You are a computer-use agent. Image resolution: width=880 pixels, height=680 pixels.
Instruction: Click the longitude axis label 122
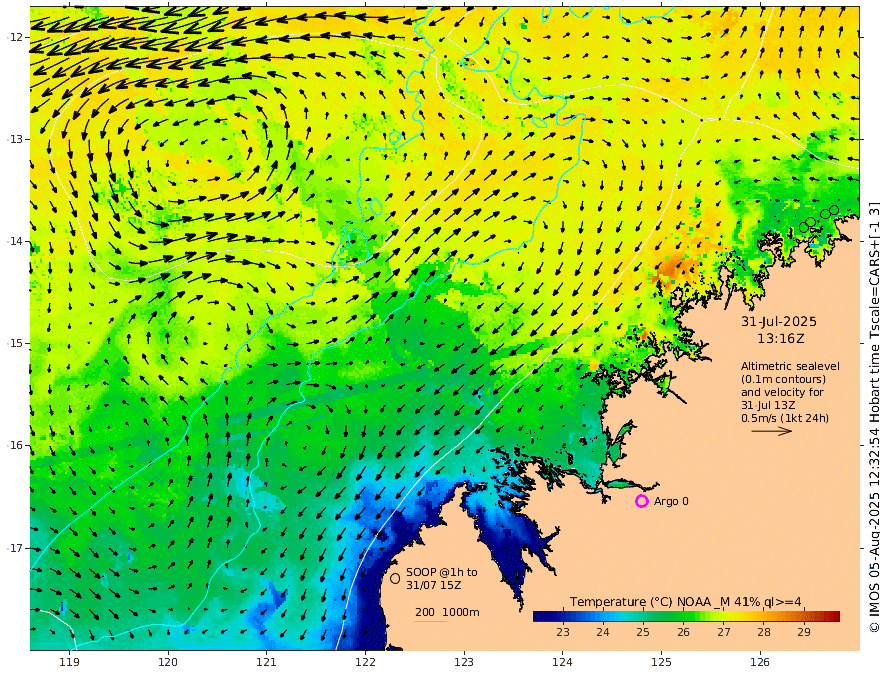pos(365,662)
